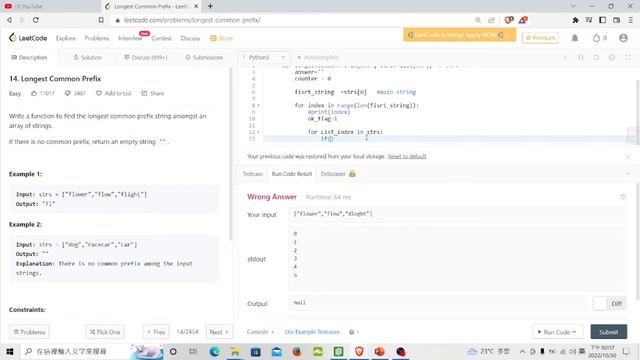This screenshot has height=360, width=640.
Task: Click the share icon in address bar
Action: coord(491,20)
